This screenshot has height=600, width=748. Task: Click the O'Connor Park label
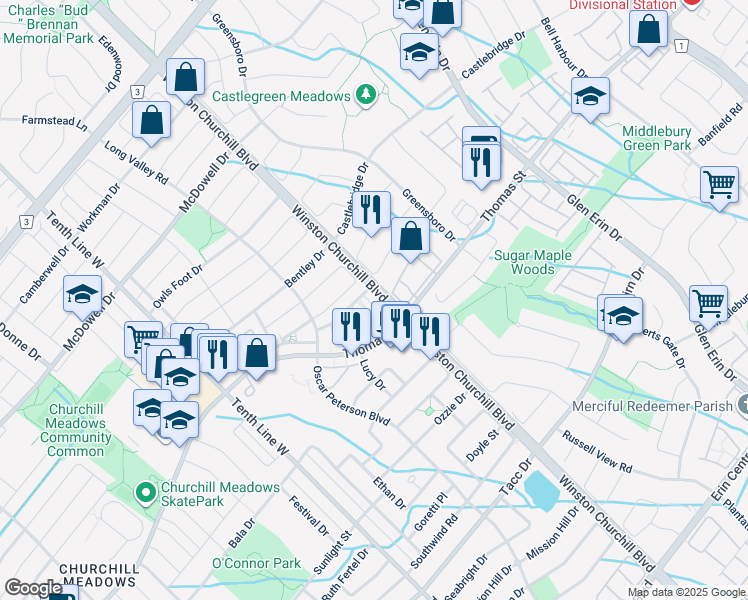click(x=256, y=563)
